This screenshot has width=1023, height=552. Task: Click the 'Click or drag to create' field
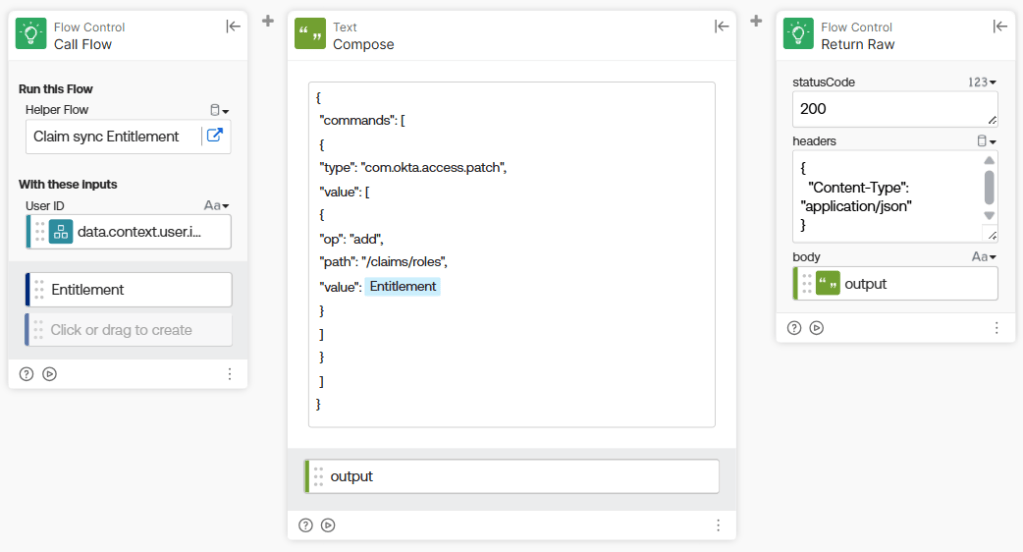pos(129,330)
